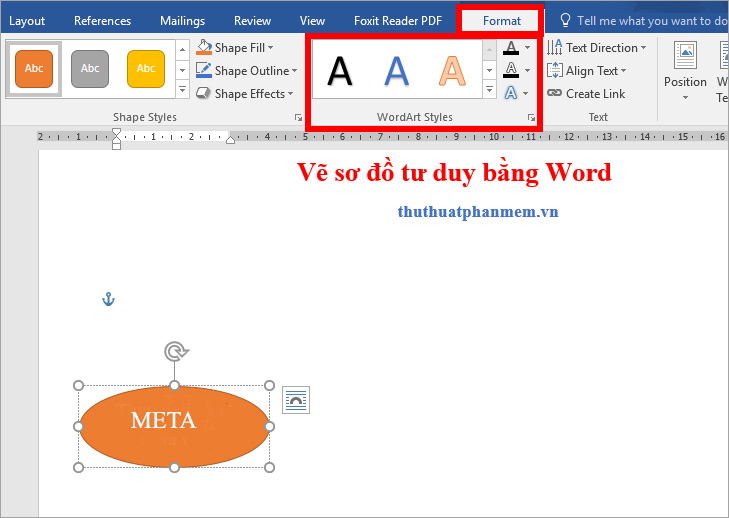Switch to the Review tab
This screenshot has height=518, width=729.
tap(252, 21)
